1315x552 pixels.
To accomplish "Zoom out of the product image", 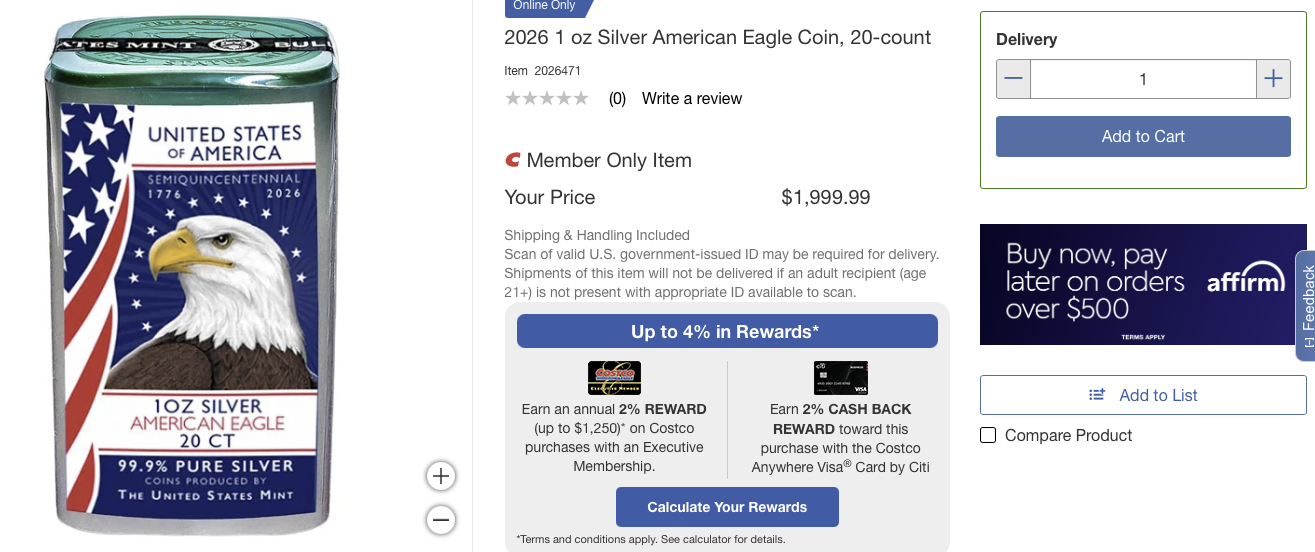I will [441, 520].
